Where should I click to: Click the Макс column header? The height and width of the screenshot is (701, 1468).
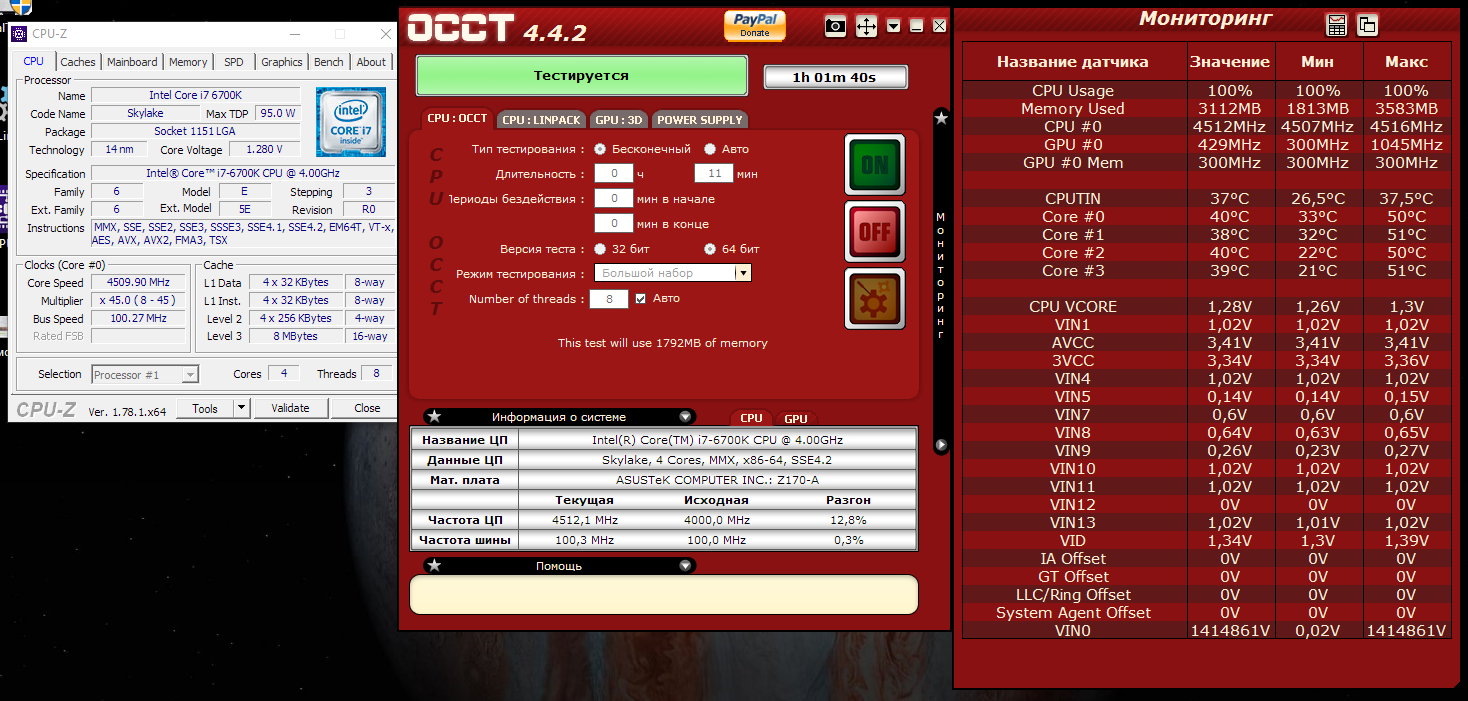[1406, 62]
